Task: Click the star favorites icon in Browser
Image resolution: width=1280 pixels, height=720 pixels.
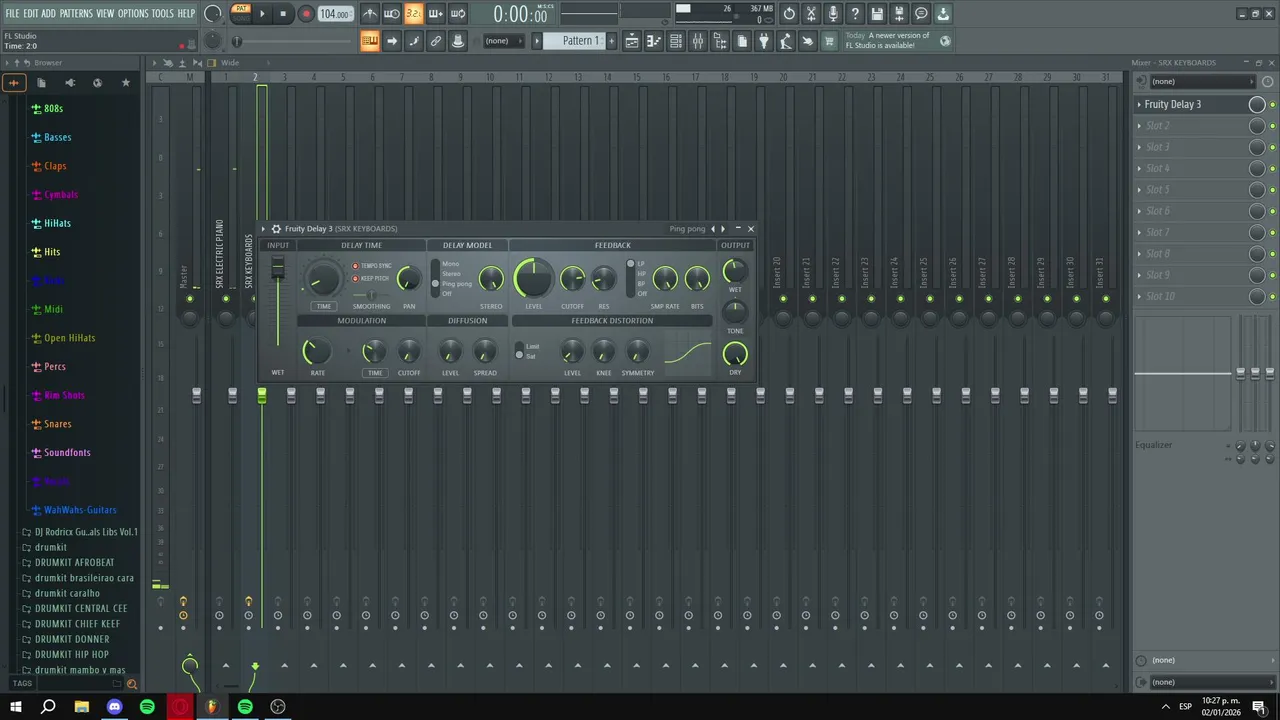Action: tap(125, 83)
